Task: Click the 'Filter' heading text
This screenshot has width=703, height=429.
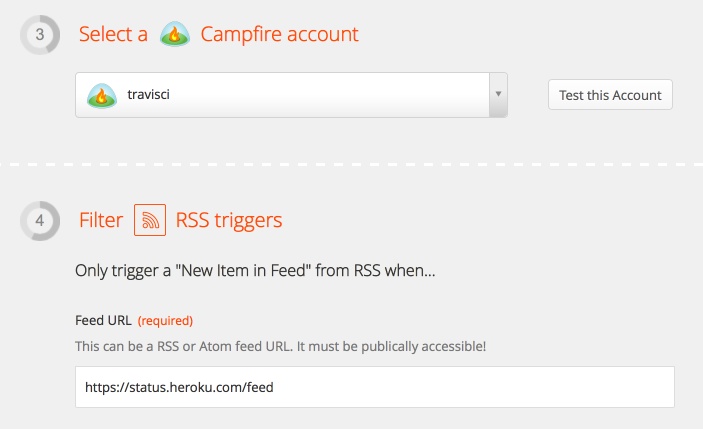Action: coord(101,220)
